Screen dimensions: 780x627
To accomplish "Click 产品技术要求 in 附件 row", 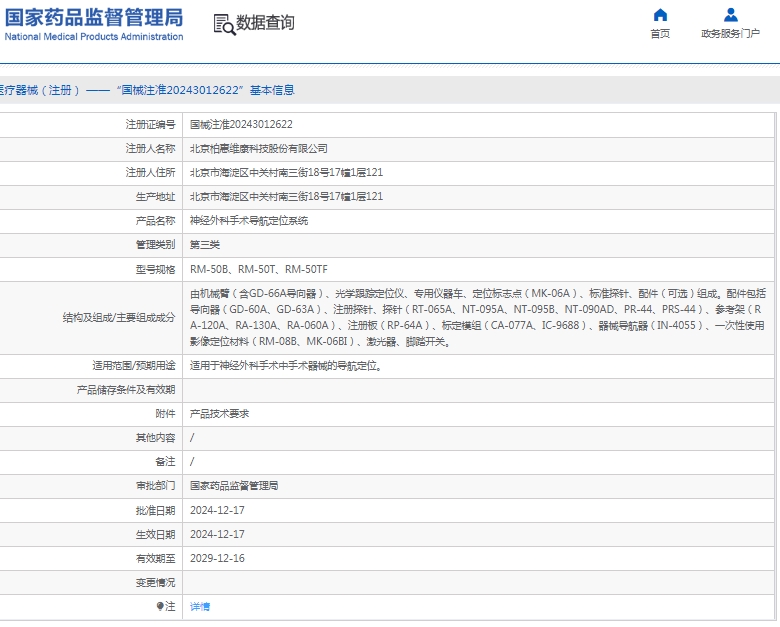I will [x=219, y=414].
